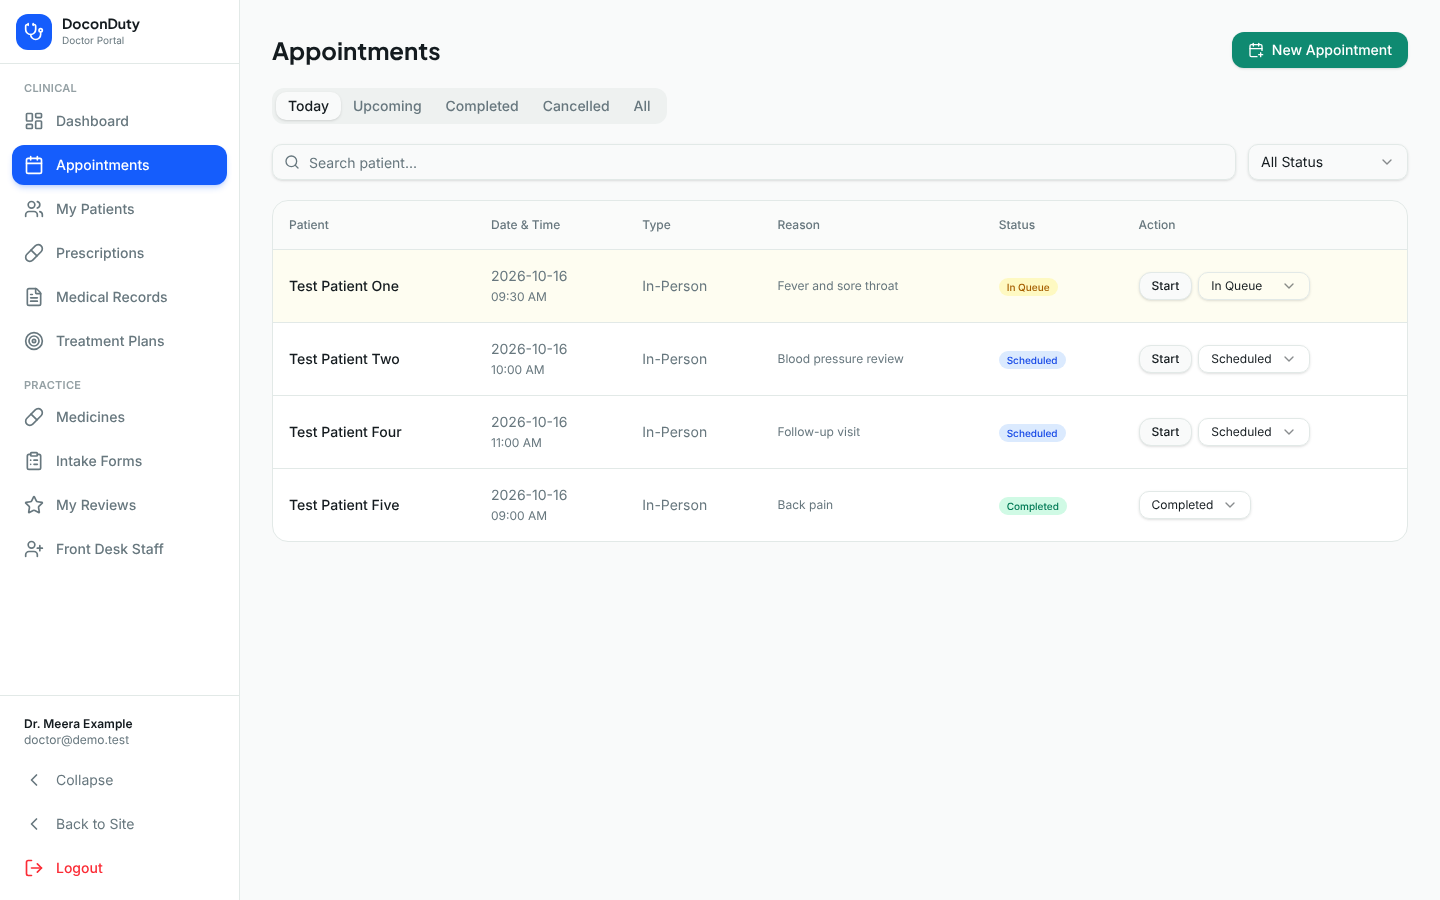Switch to the Today tab
Screen dimensions: 1440x900
(x=308, y=106)
